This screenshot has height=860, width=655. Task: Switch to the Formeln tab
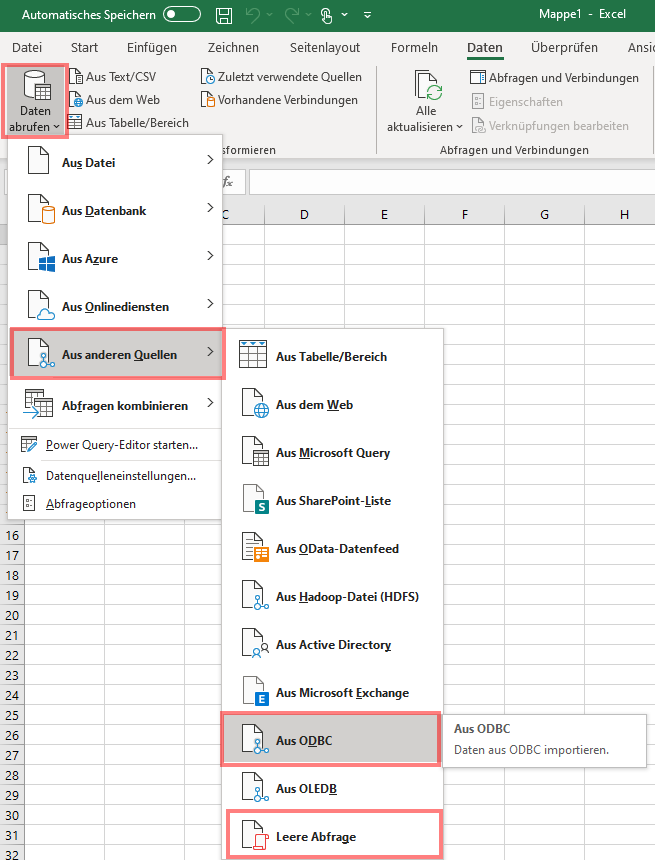pos(414,48)
